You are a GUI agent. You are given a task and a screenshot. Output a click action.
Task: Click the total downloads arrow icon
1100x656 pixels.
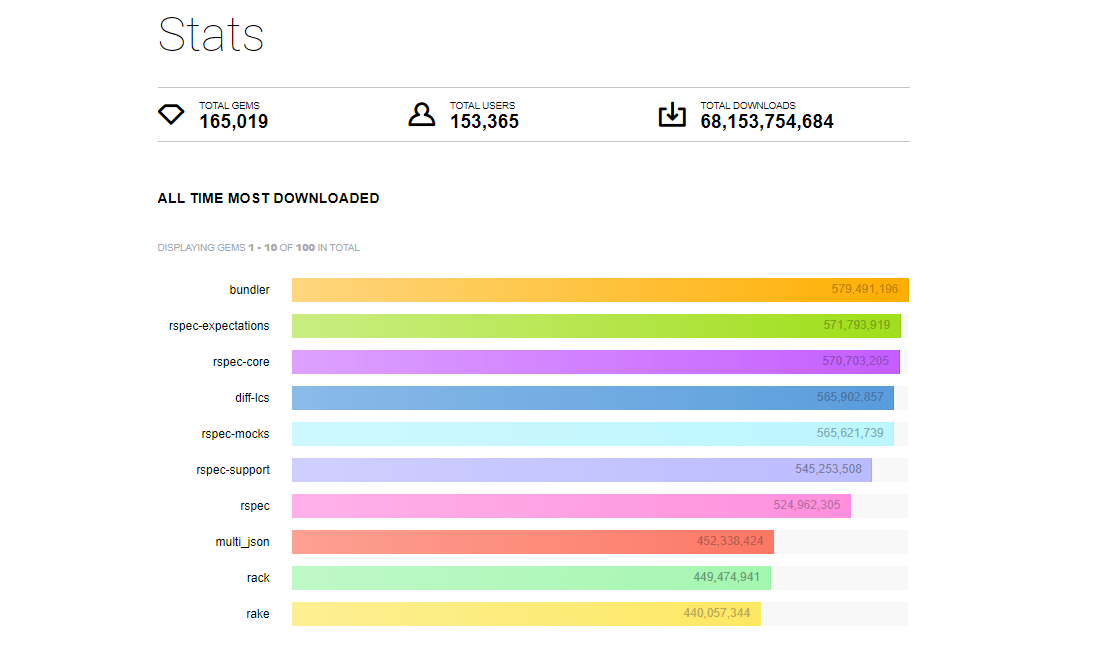click(x=672, y=114)
